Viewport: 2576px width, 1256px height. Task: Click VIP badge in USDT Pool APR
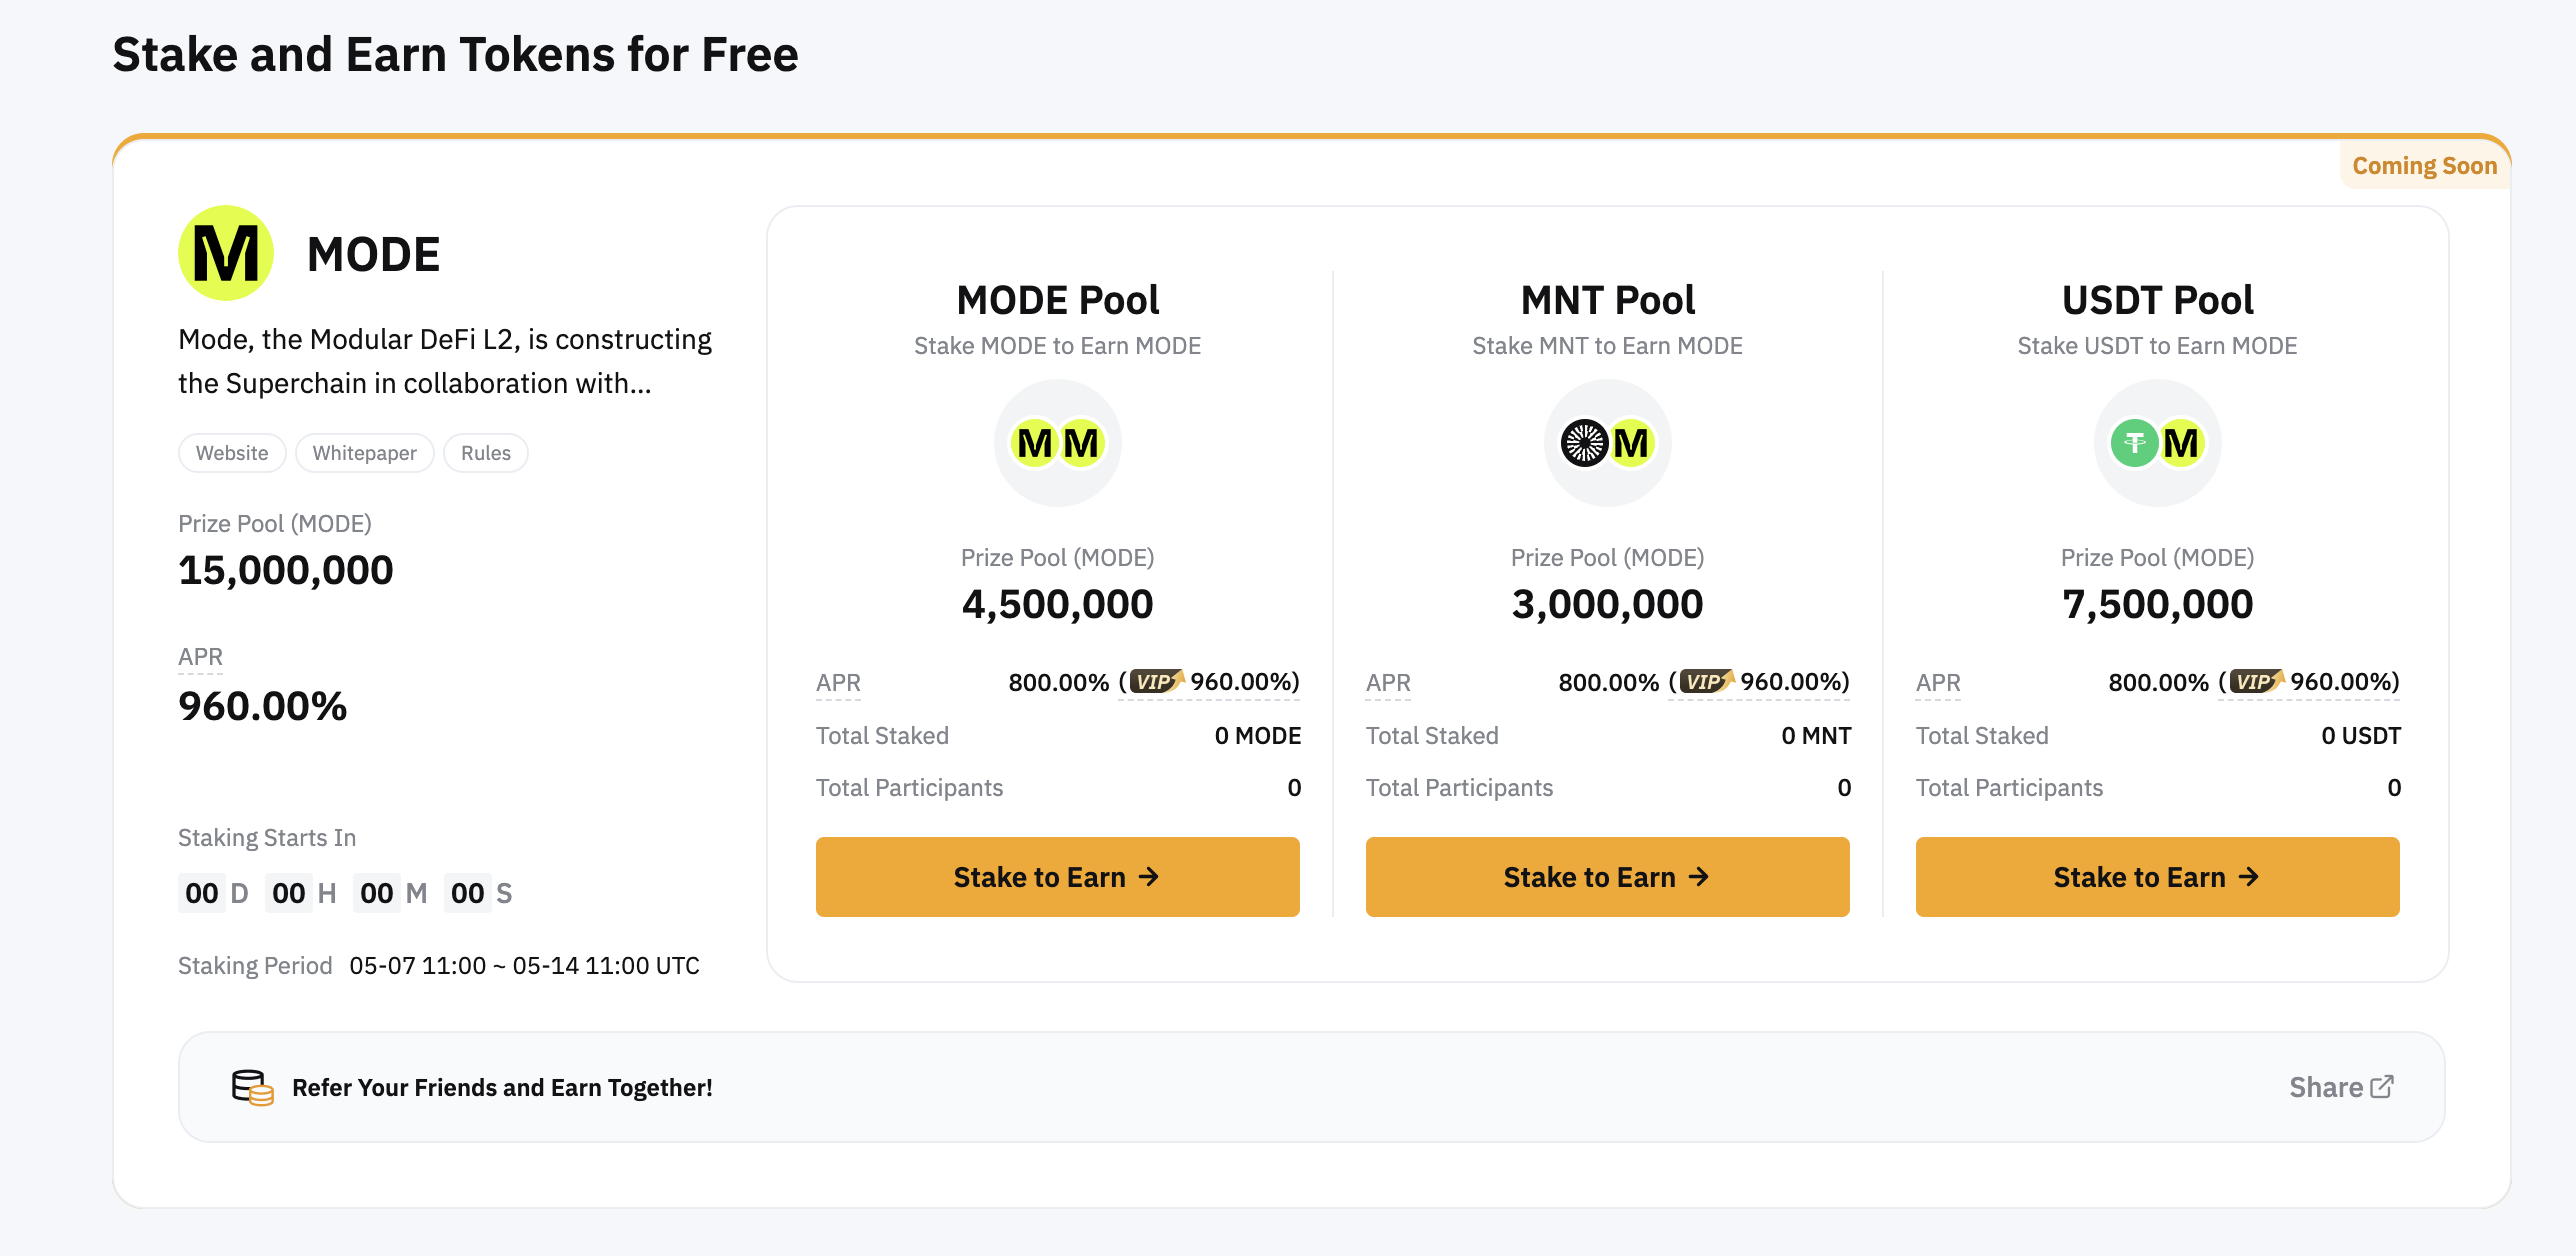(2256, 681)
